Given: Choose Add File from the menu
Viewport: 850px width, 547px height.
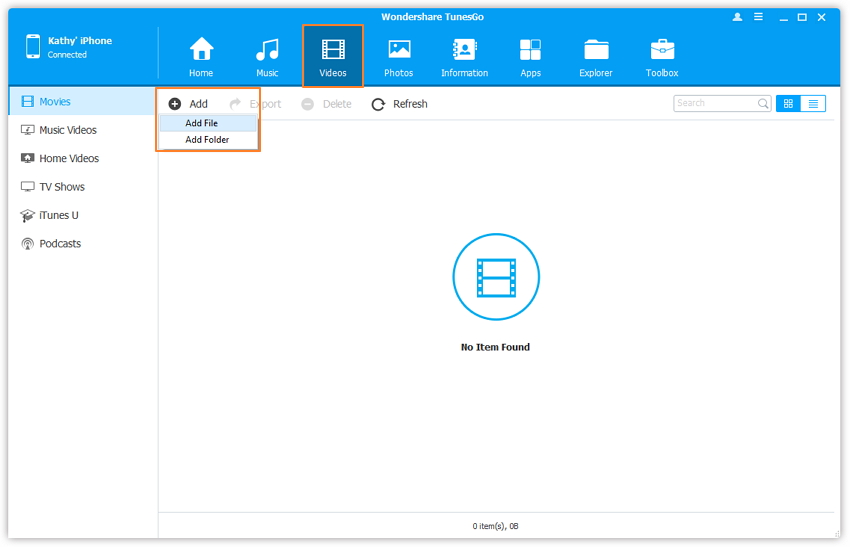Looking at the screenshot, I should point(202,123).
